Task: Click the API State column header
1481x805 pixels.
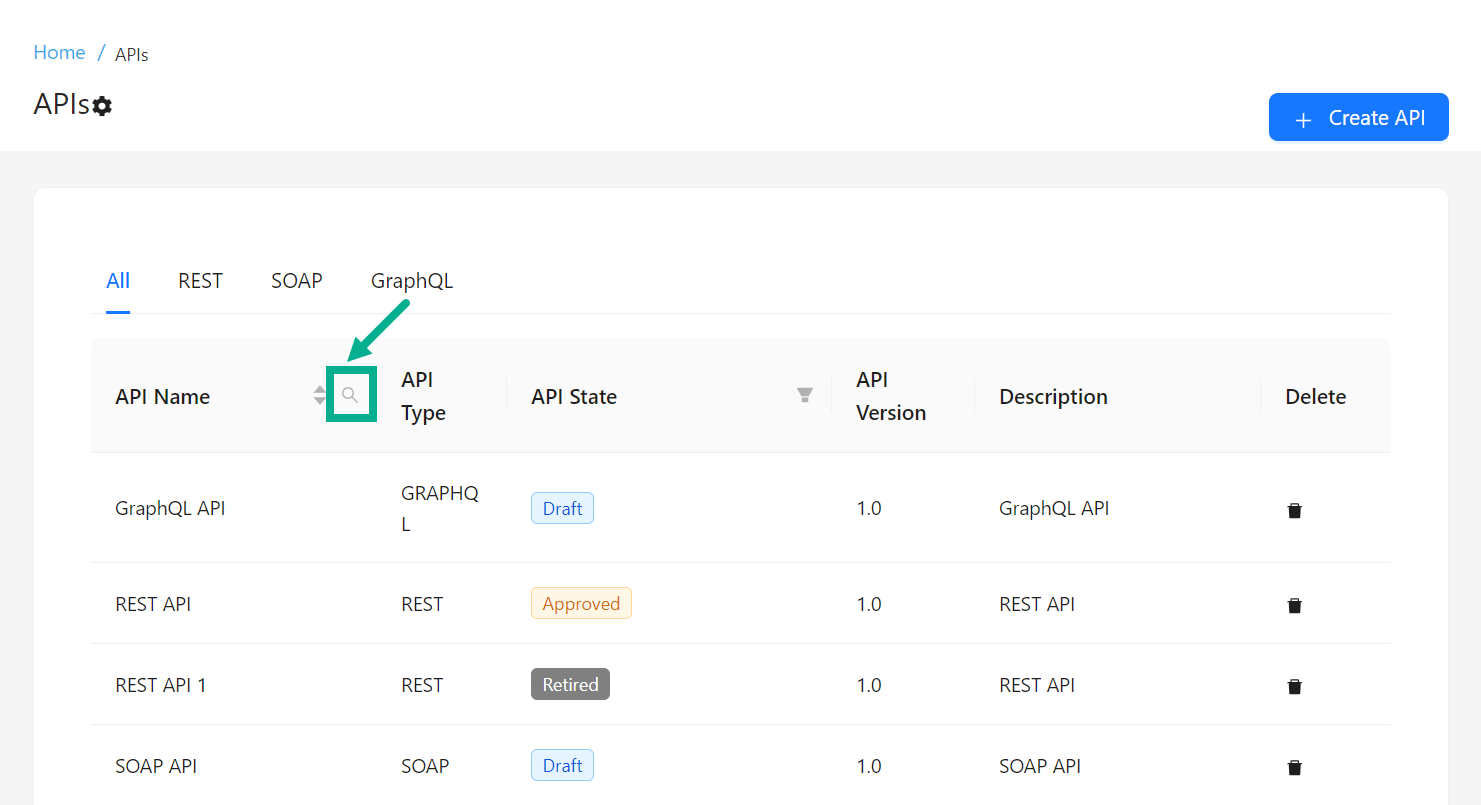Action: point(574,397)
